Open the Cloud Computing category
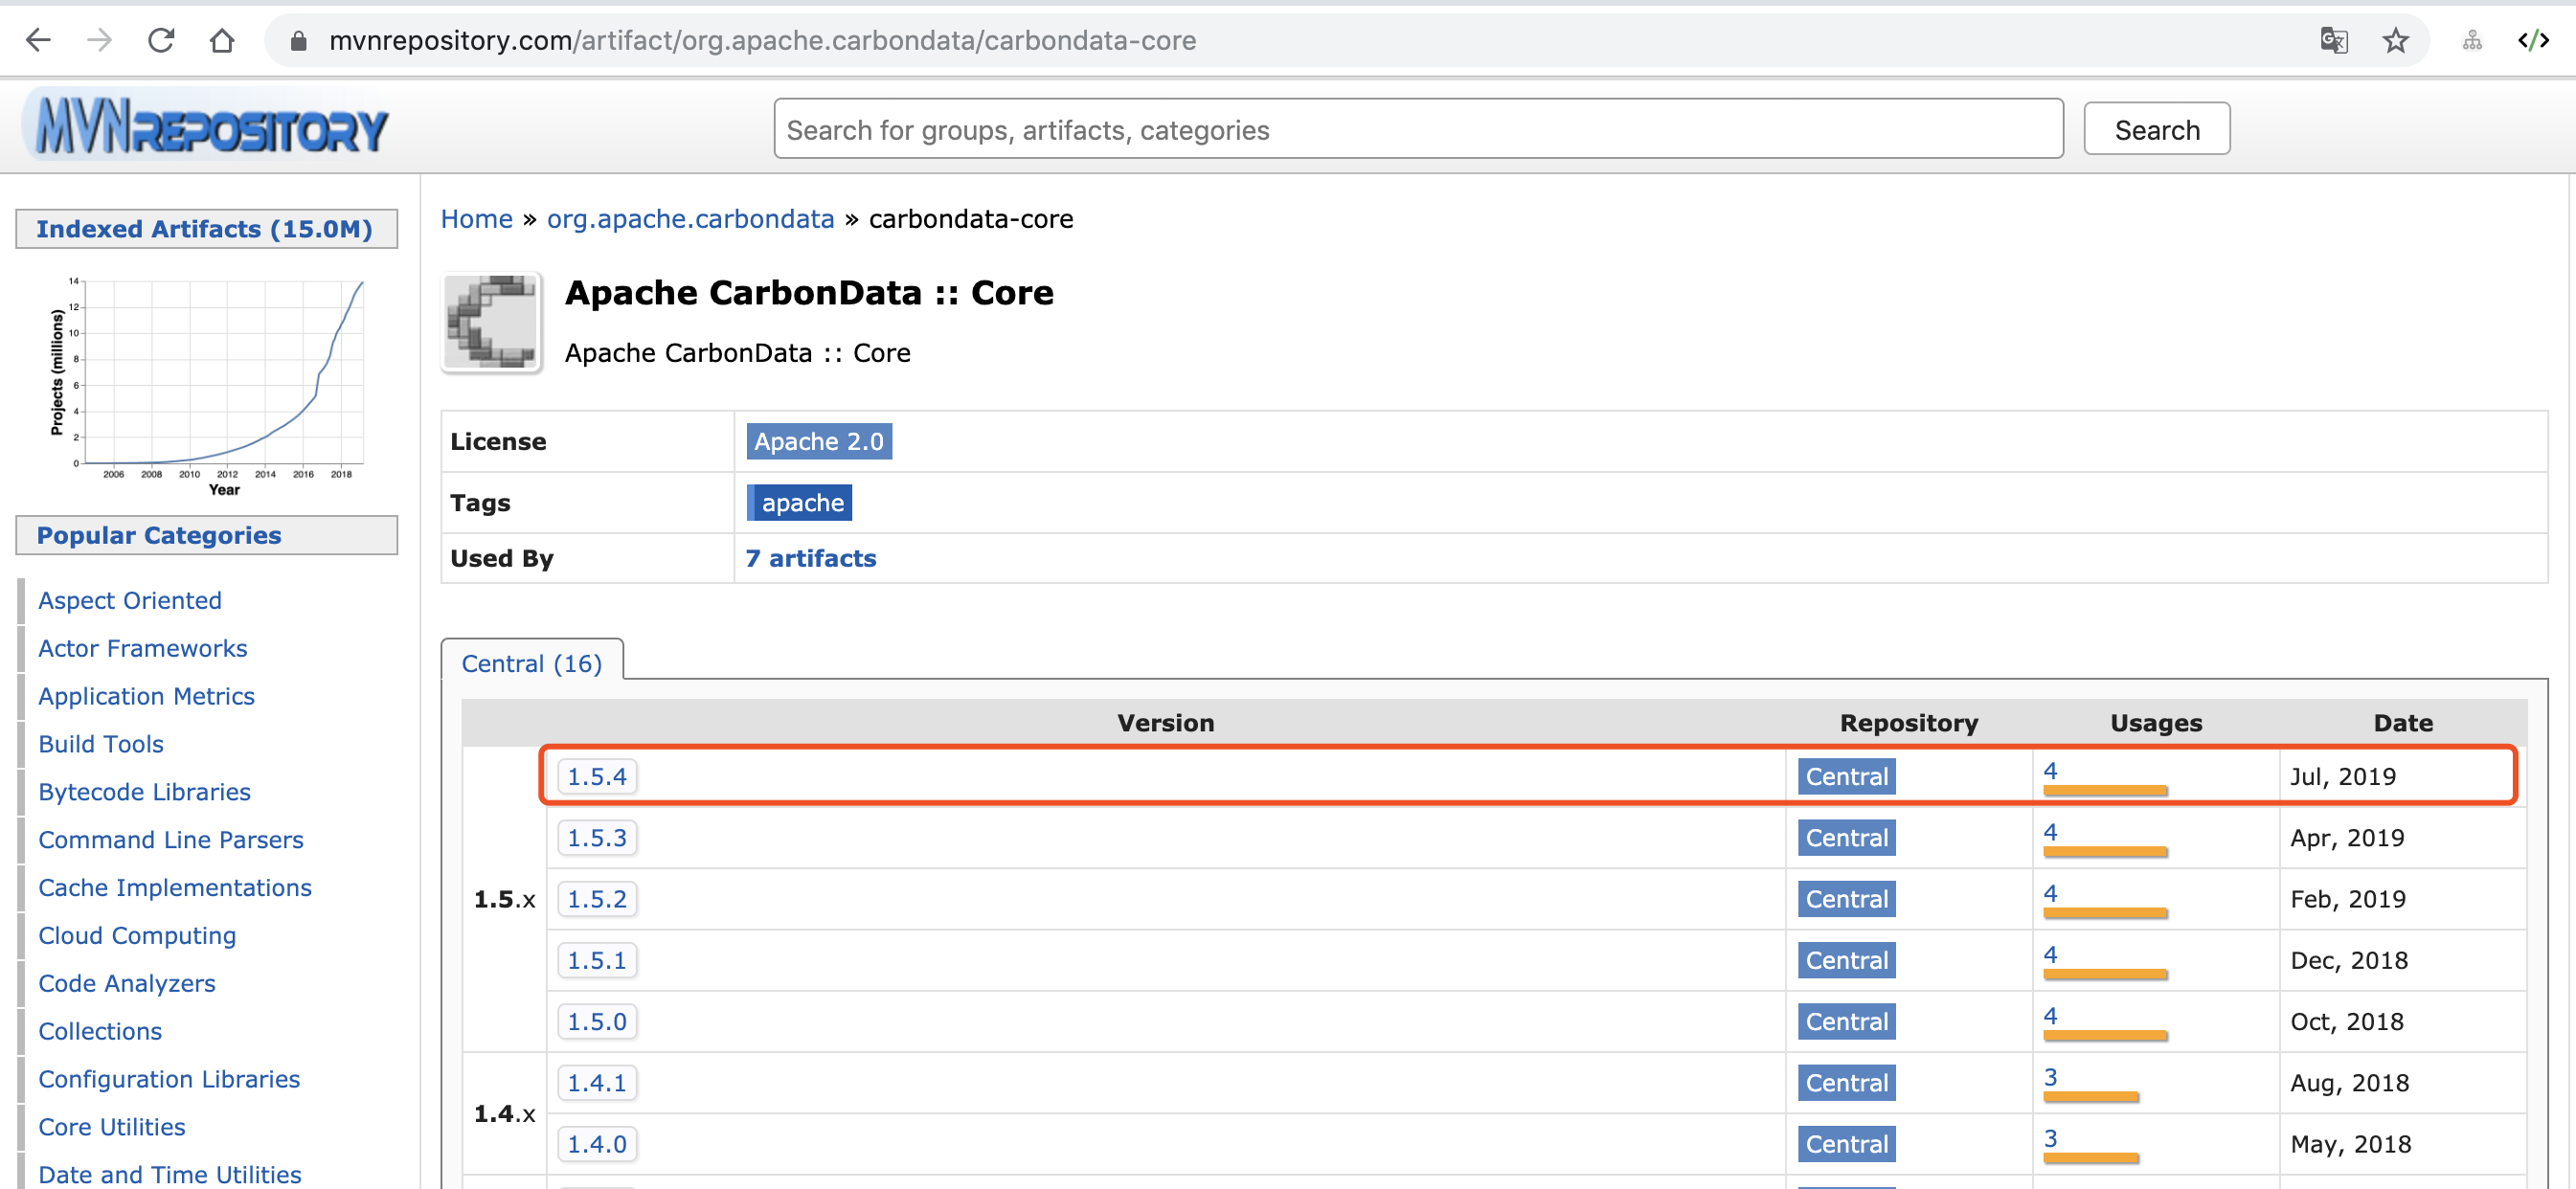 tap(136, 935)
